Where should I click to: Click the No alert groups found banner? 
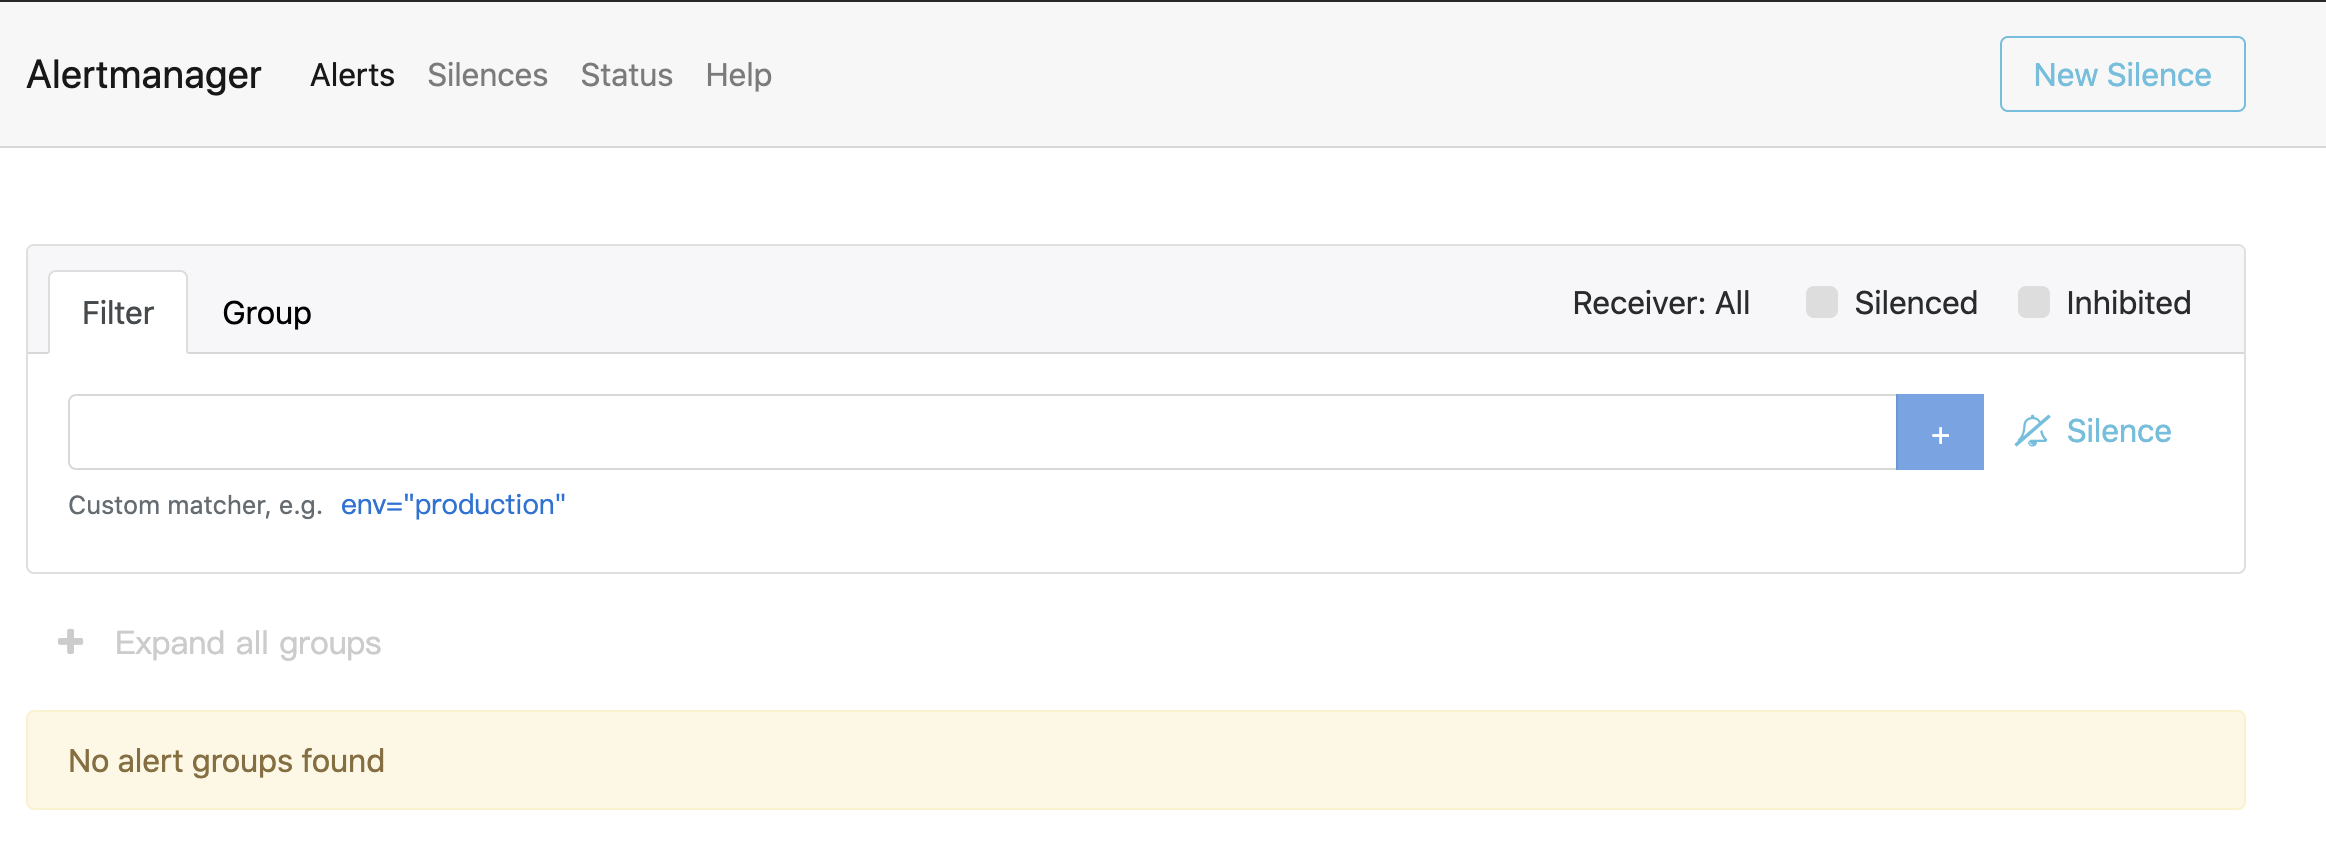[x=1136, y=760]
